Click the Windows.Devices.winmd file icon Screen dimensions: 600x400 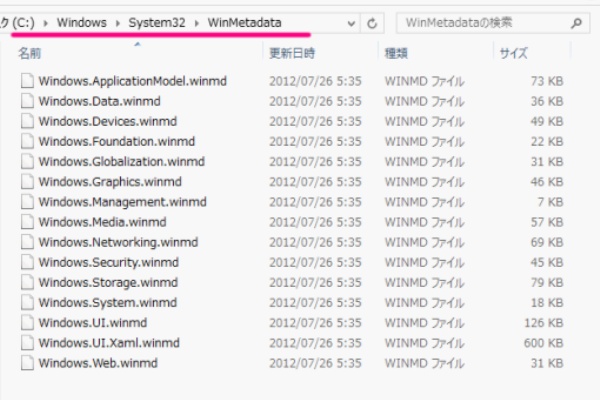[x=27, y=121]
